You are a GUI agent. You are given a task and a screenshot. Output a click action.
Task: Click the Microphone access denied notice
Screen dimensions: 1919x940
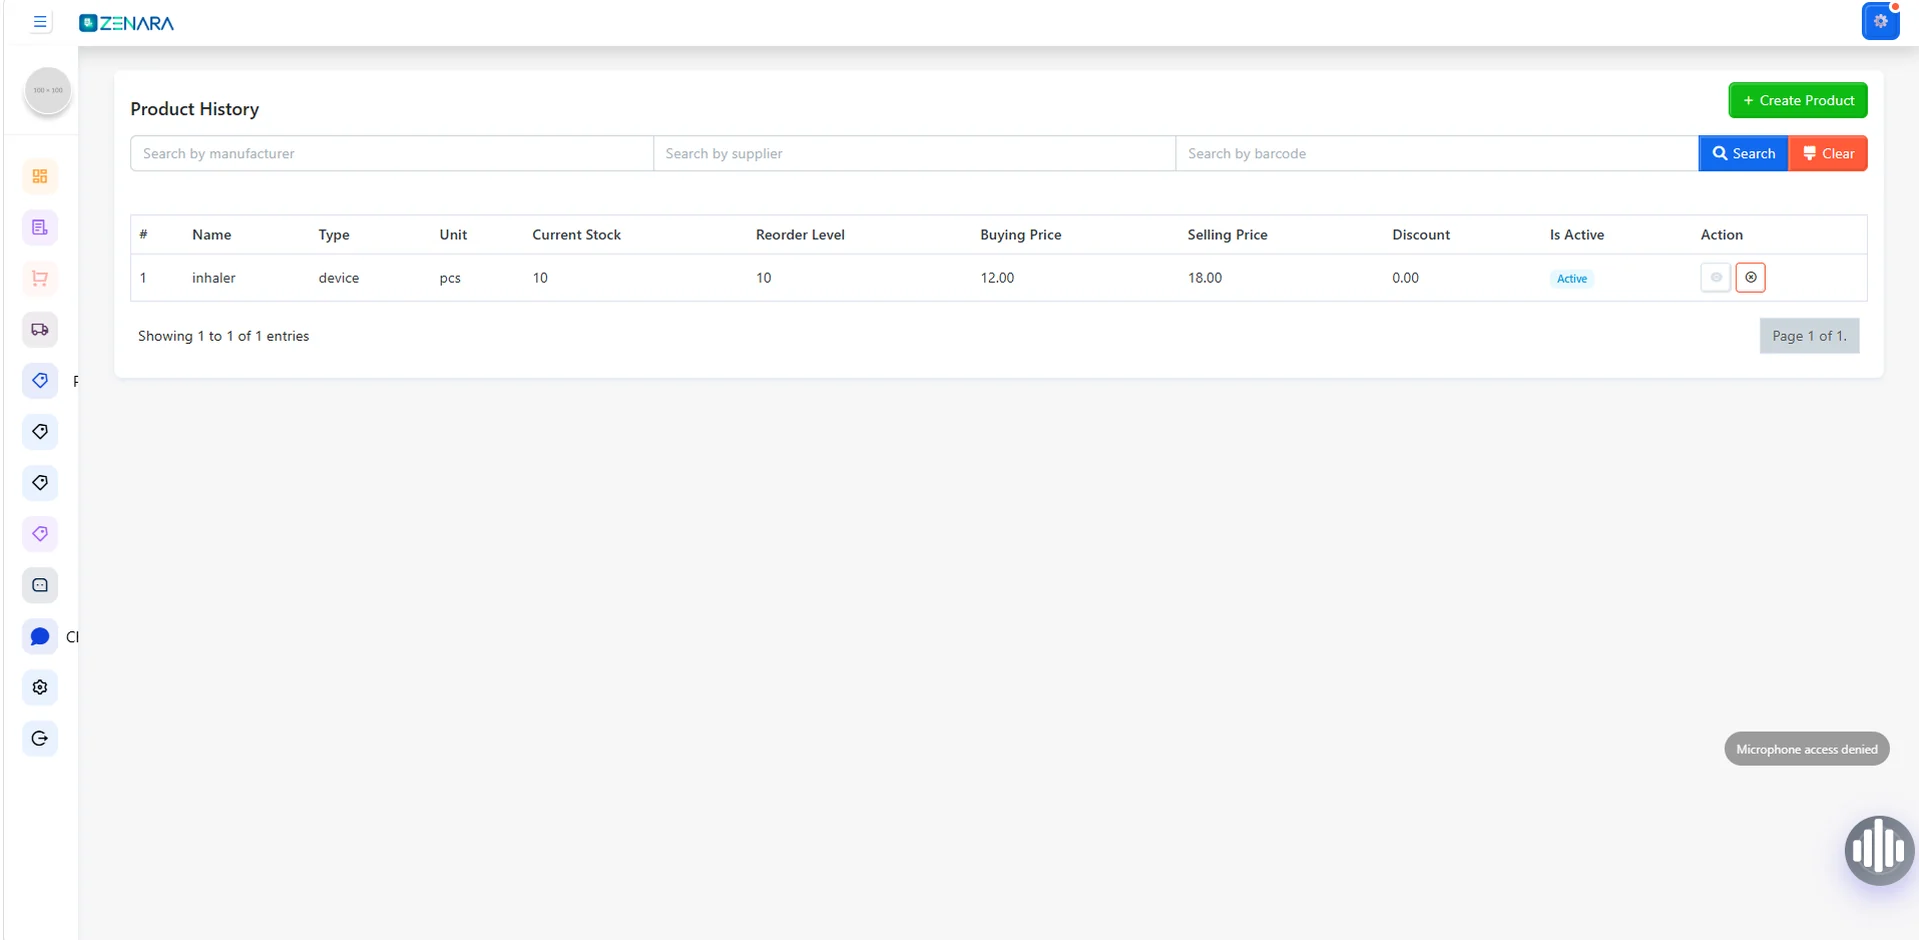(1806, 749)
